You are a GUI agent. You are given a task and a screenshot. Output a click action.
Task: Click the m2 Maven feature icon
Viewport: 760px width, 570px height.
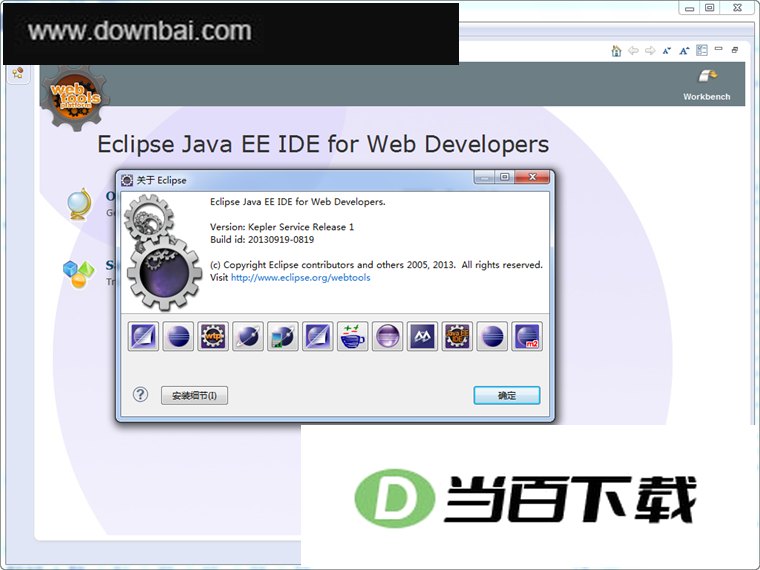pos(527,336)
